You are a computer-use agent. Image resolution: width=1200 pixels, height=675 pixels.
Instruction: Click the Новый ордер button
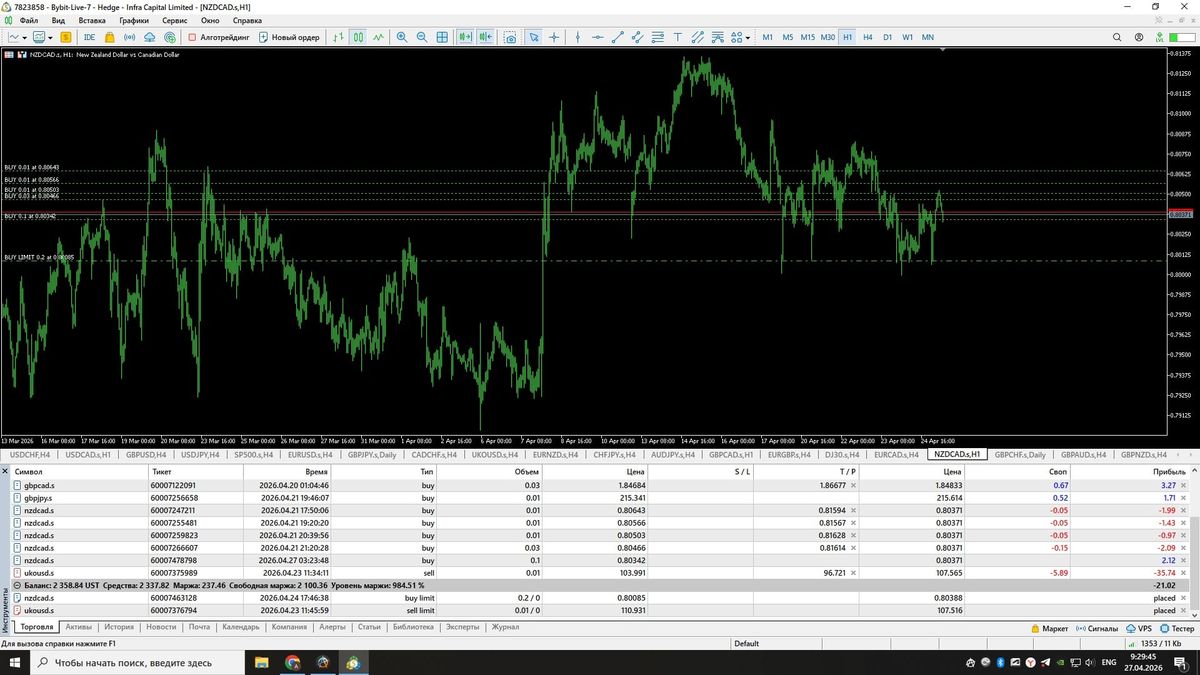289,37
